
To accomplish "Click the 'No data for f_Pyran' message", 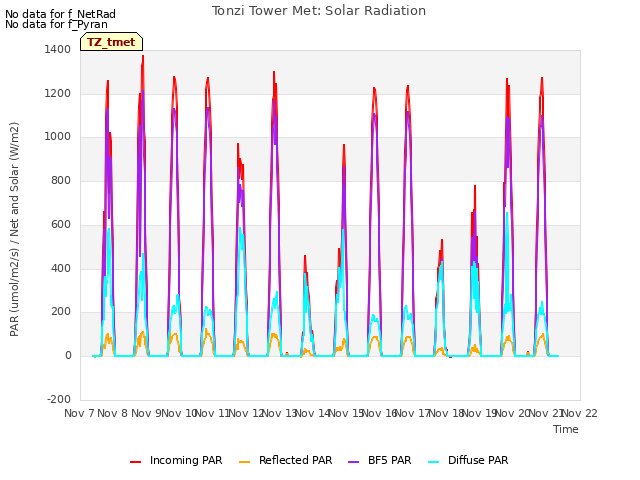I will tap(56, 24).
